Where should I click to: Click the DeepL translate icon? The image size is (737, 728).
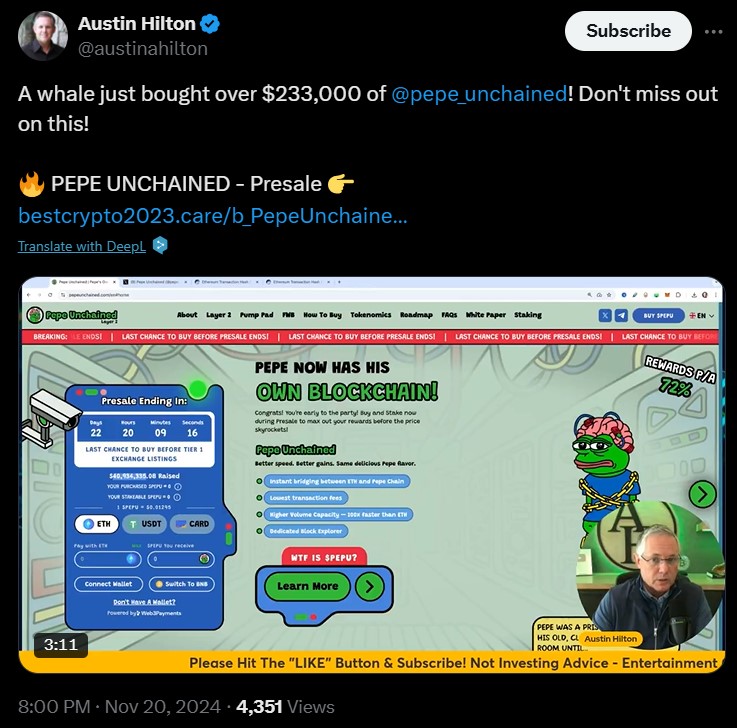160,245
